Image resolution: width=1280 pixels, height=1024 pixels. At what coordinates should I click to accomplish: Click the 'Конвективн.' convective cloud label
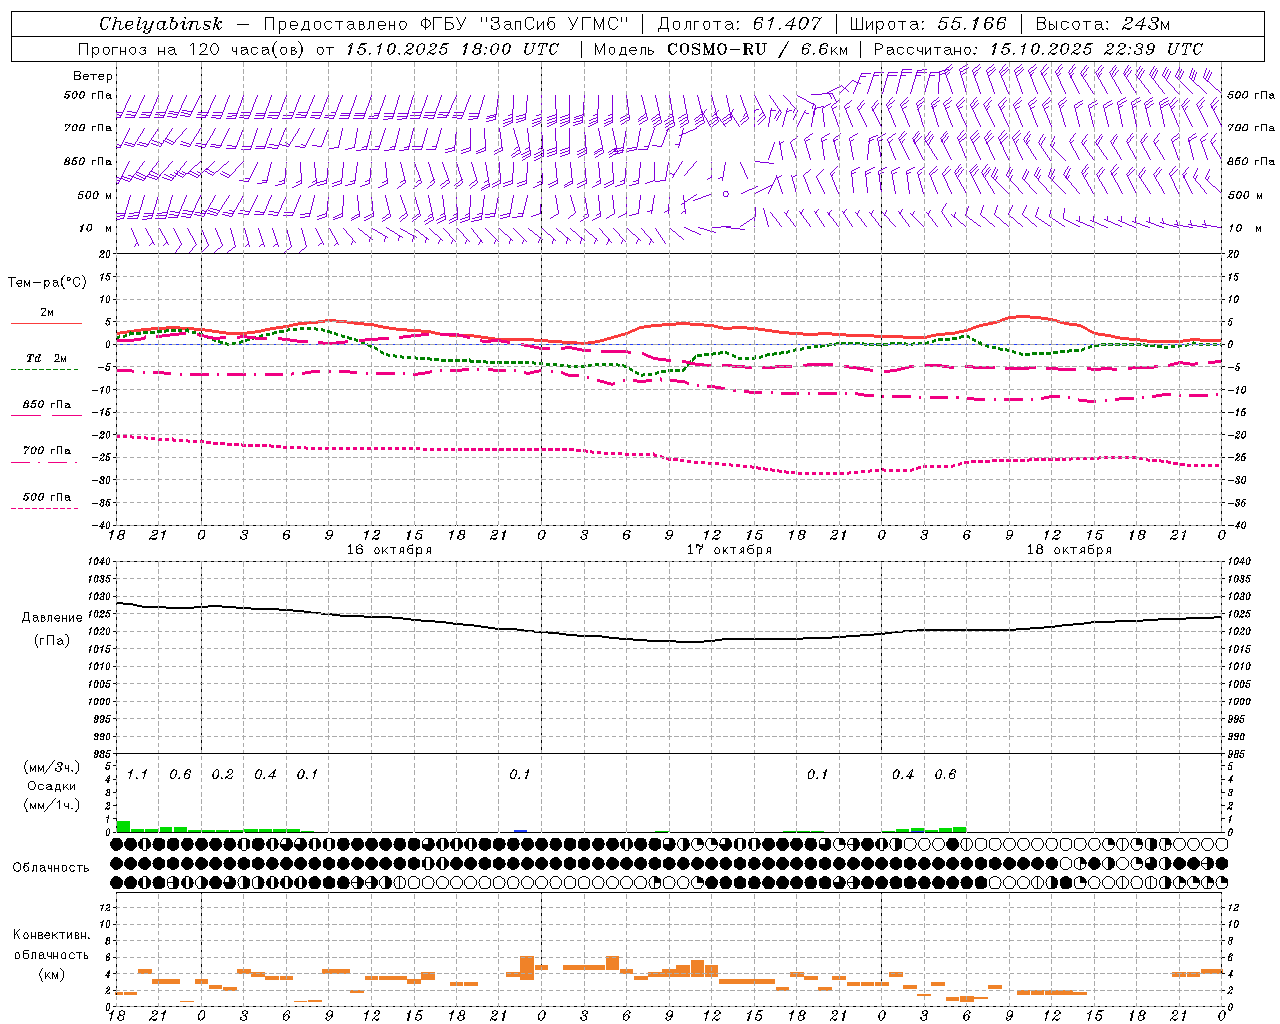click(x=52, y=935)
